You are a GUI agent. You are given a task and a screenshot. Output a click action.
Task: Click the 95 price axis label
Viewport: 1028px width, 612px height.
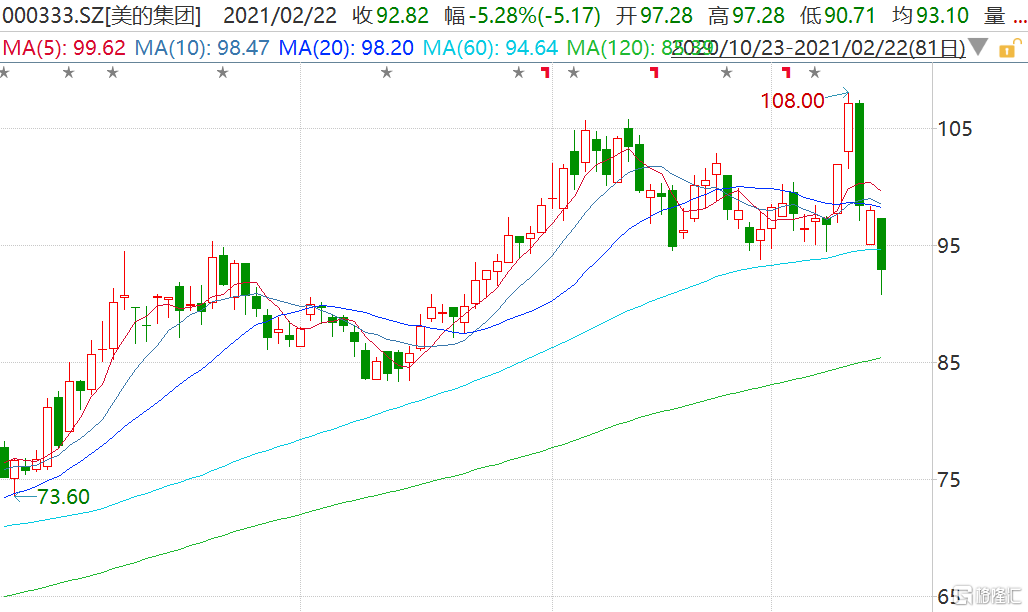949,246
